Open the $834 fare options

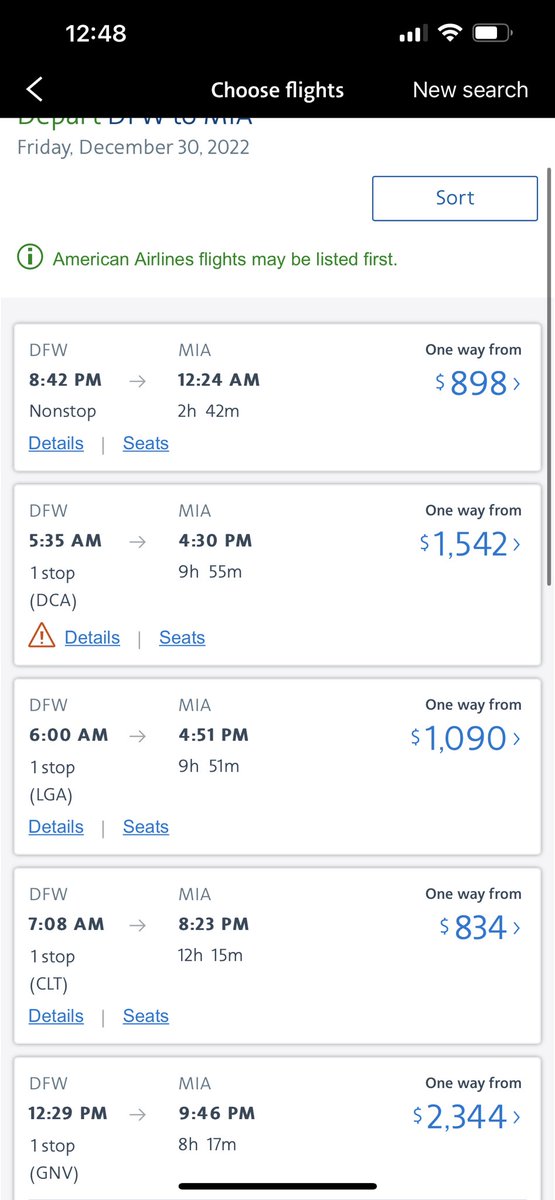(480, 927)
